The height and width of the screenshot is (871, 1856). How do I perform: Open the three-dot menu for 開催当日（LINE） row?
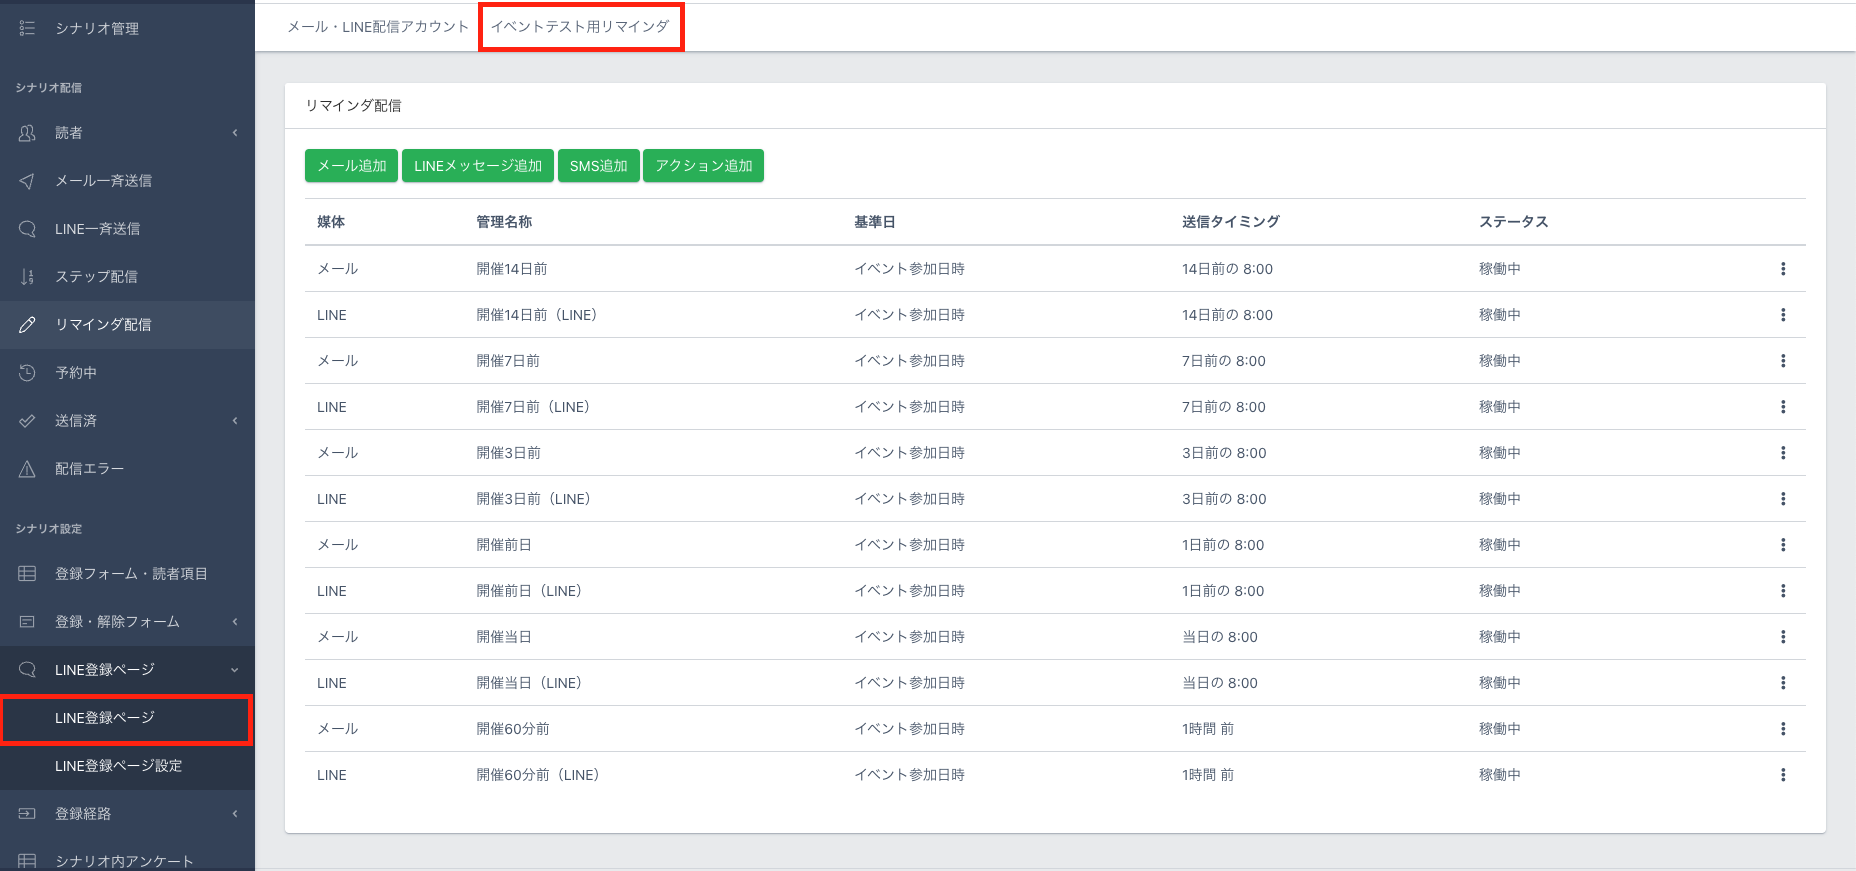[1782, 683]
